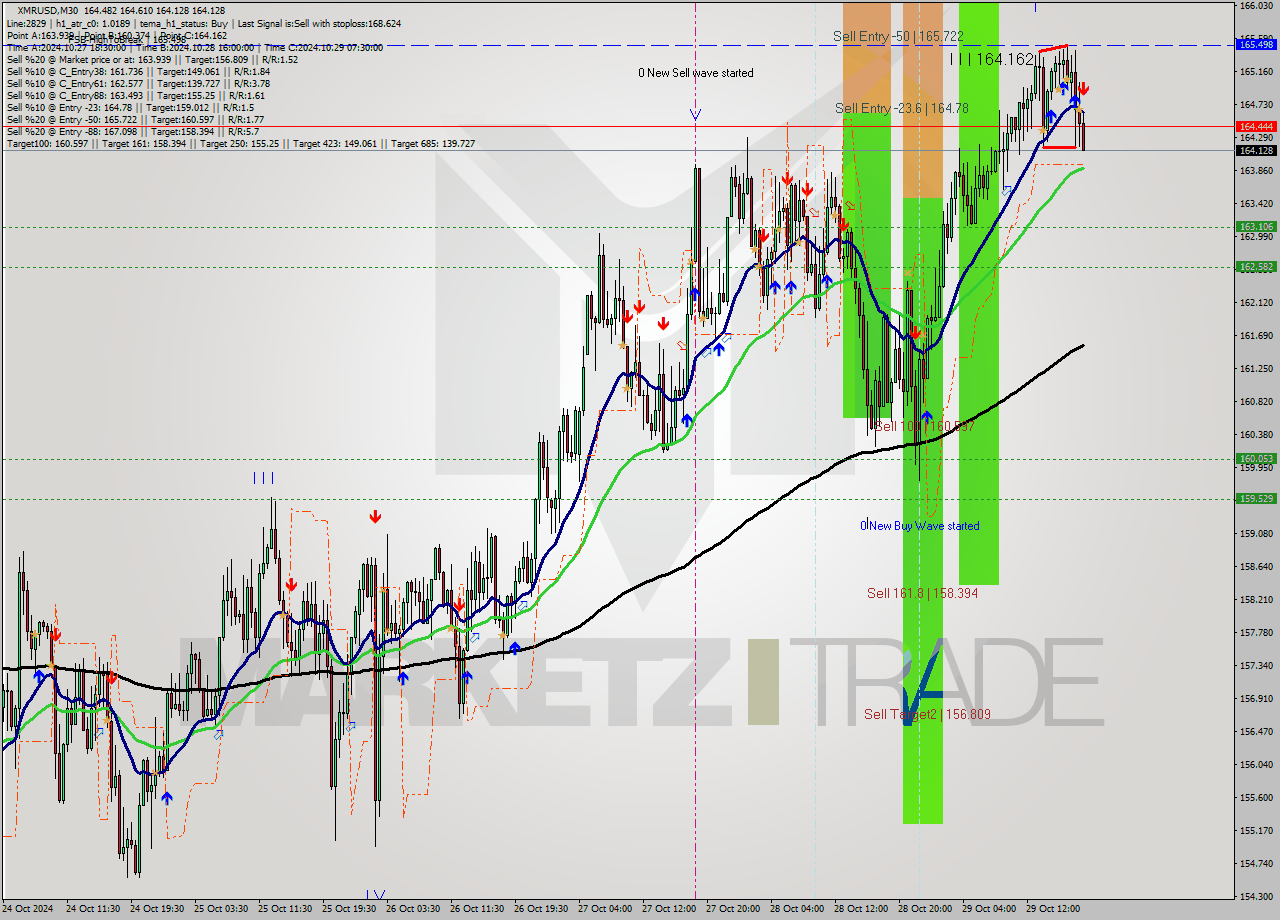The width and height of the screenshot is (1280, 920).
Task: Click the '25 Oct 11:30' time axis label
Action: click(285, 909)
